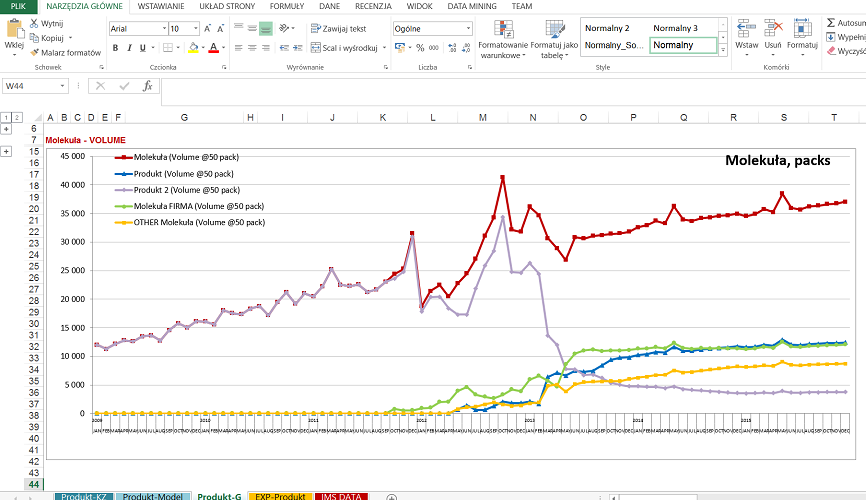The height and width of the screenshot is (500, 866).
Task: Click the insert function fx icon
Action: [147, 86]
